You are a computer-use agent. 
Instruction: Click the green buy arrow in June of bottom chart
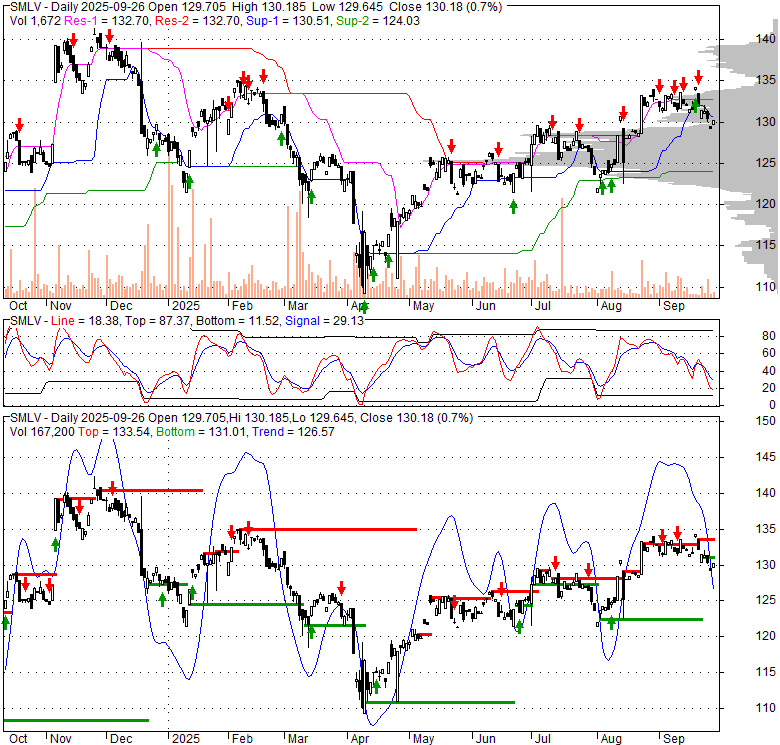[519, 627]
